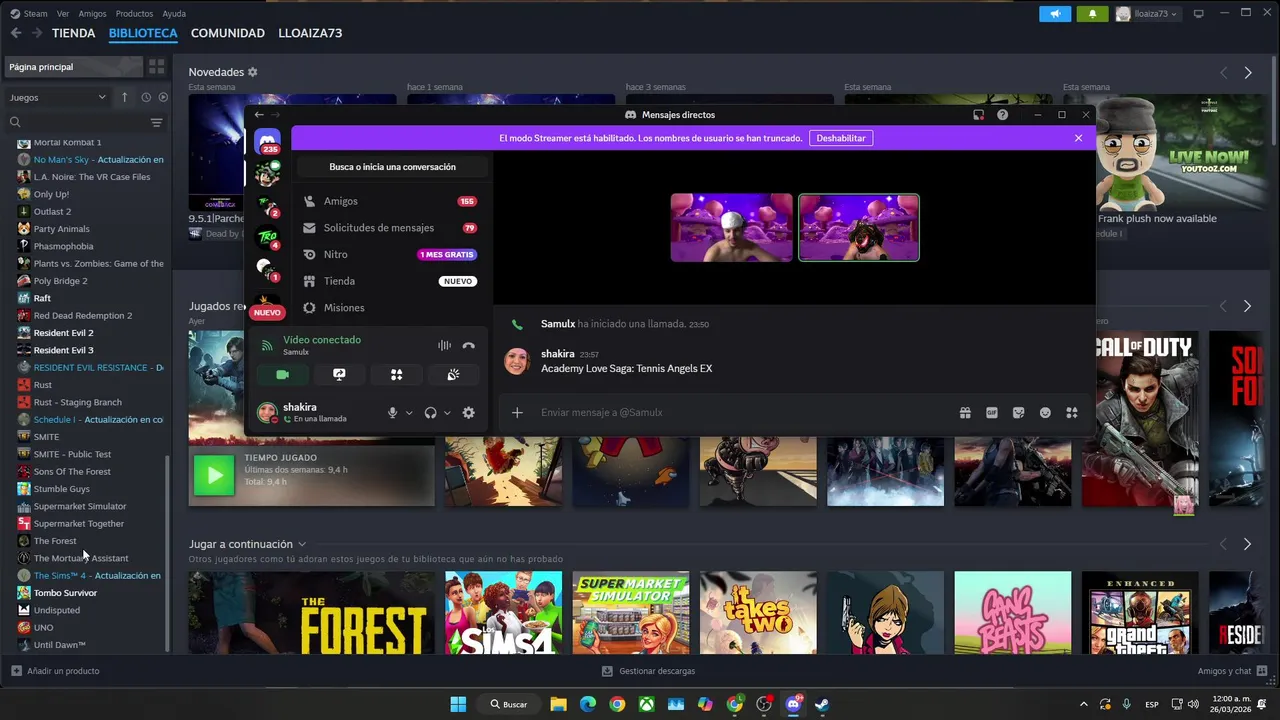Open the Windows Start menu
This screenshot has width=1280, height=720.
pyautogui.click(x=458, y=704)
